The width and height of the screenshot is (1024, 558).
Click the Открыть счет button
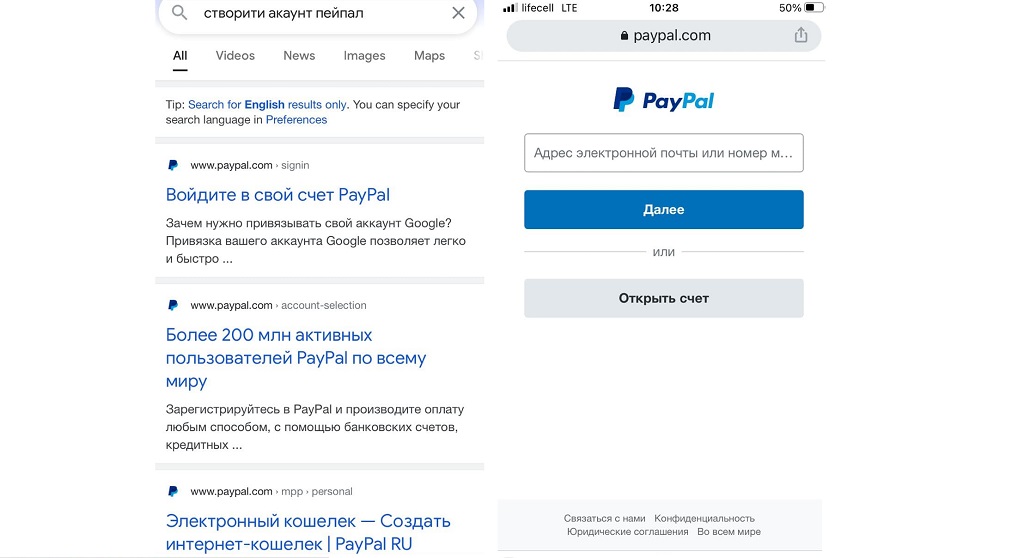(664, 298)
